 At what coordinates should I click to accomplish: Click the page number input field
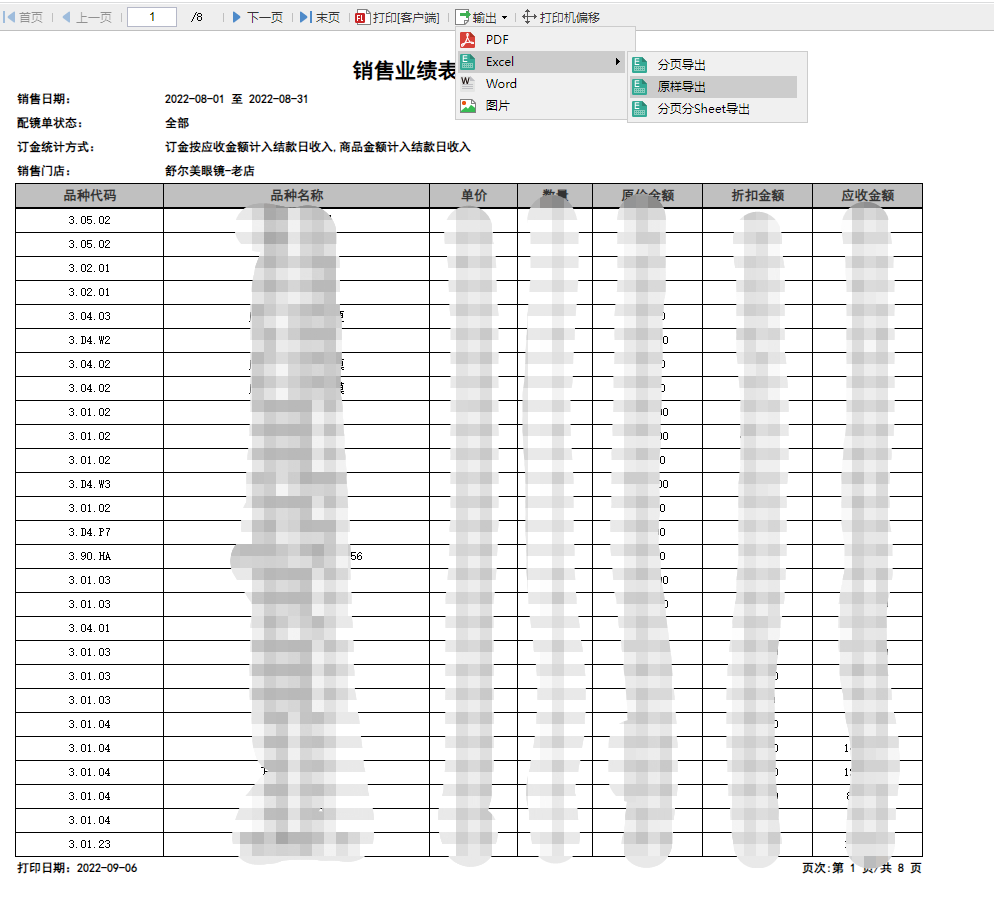click(152, 17)
